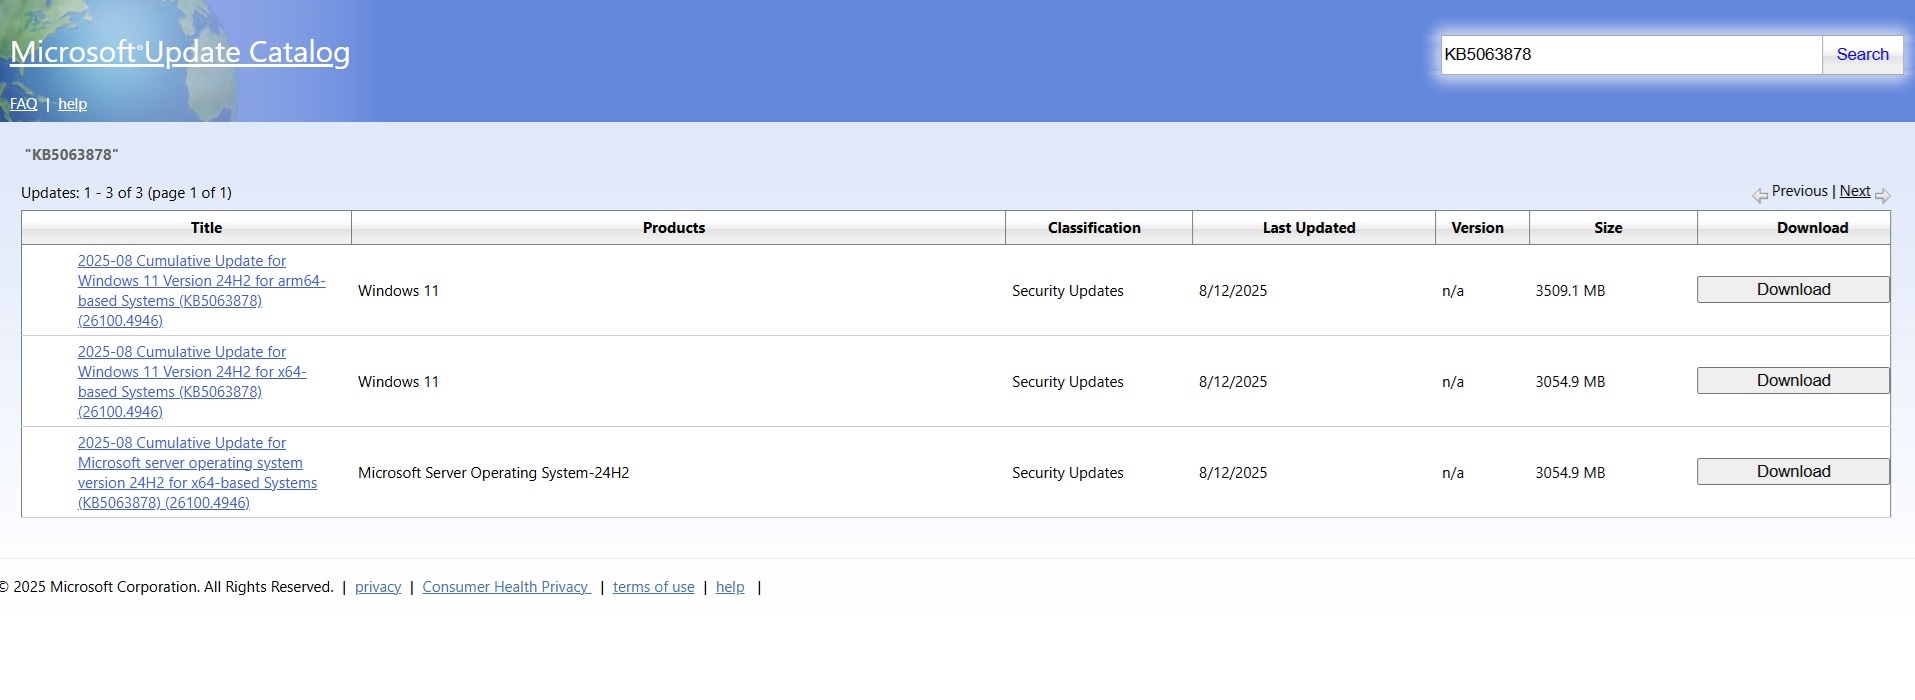
Task: Go to Next results page link
Action: pos(1855,191)
